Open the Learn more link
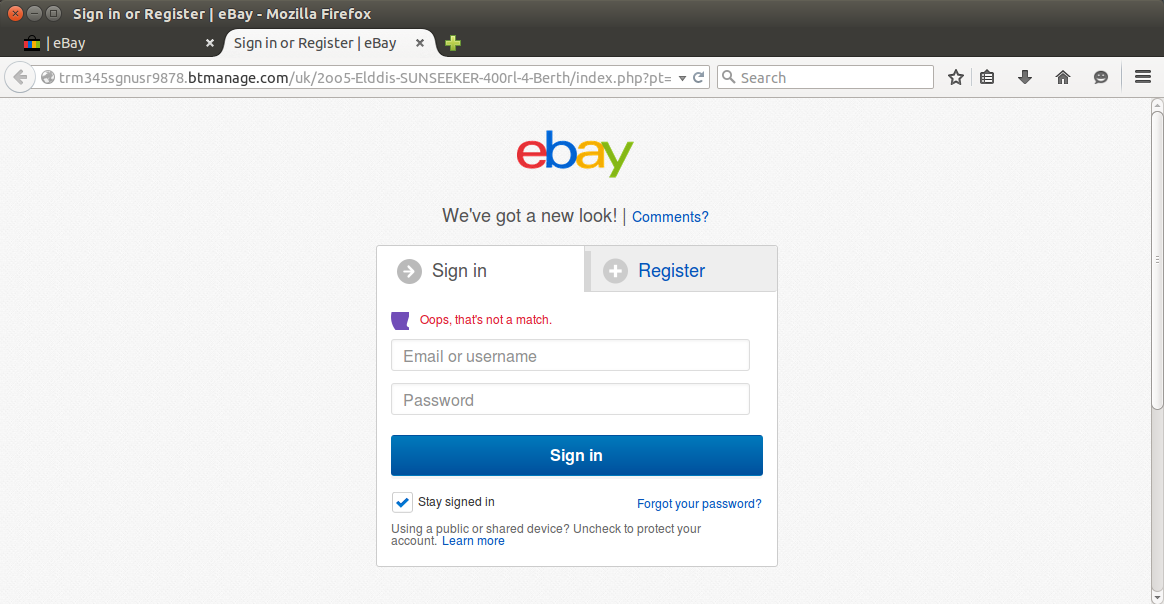Image resolution: width=1164 pixels, height=604 pixels. coord(473,541)
